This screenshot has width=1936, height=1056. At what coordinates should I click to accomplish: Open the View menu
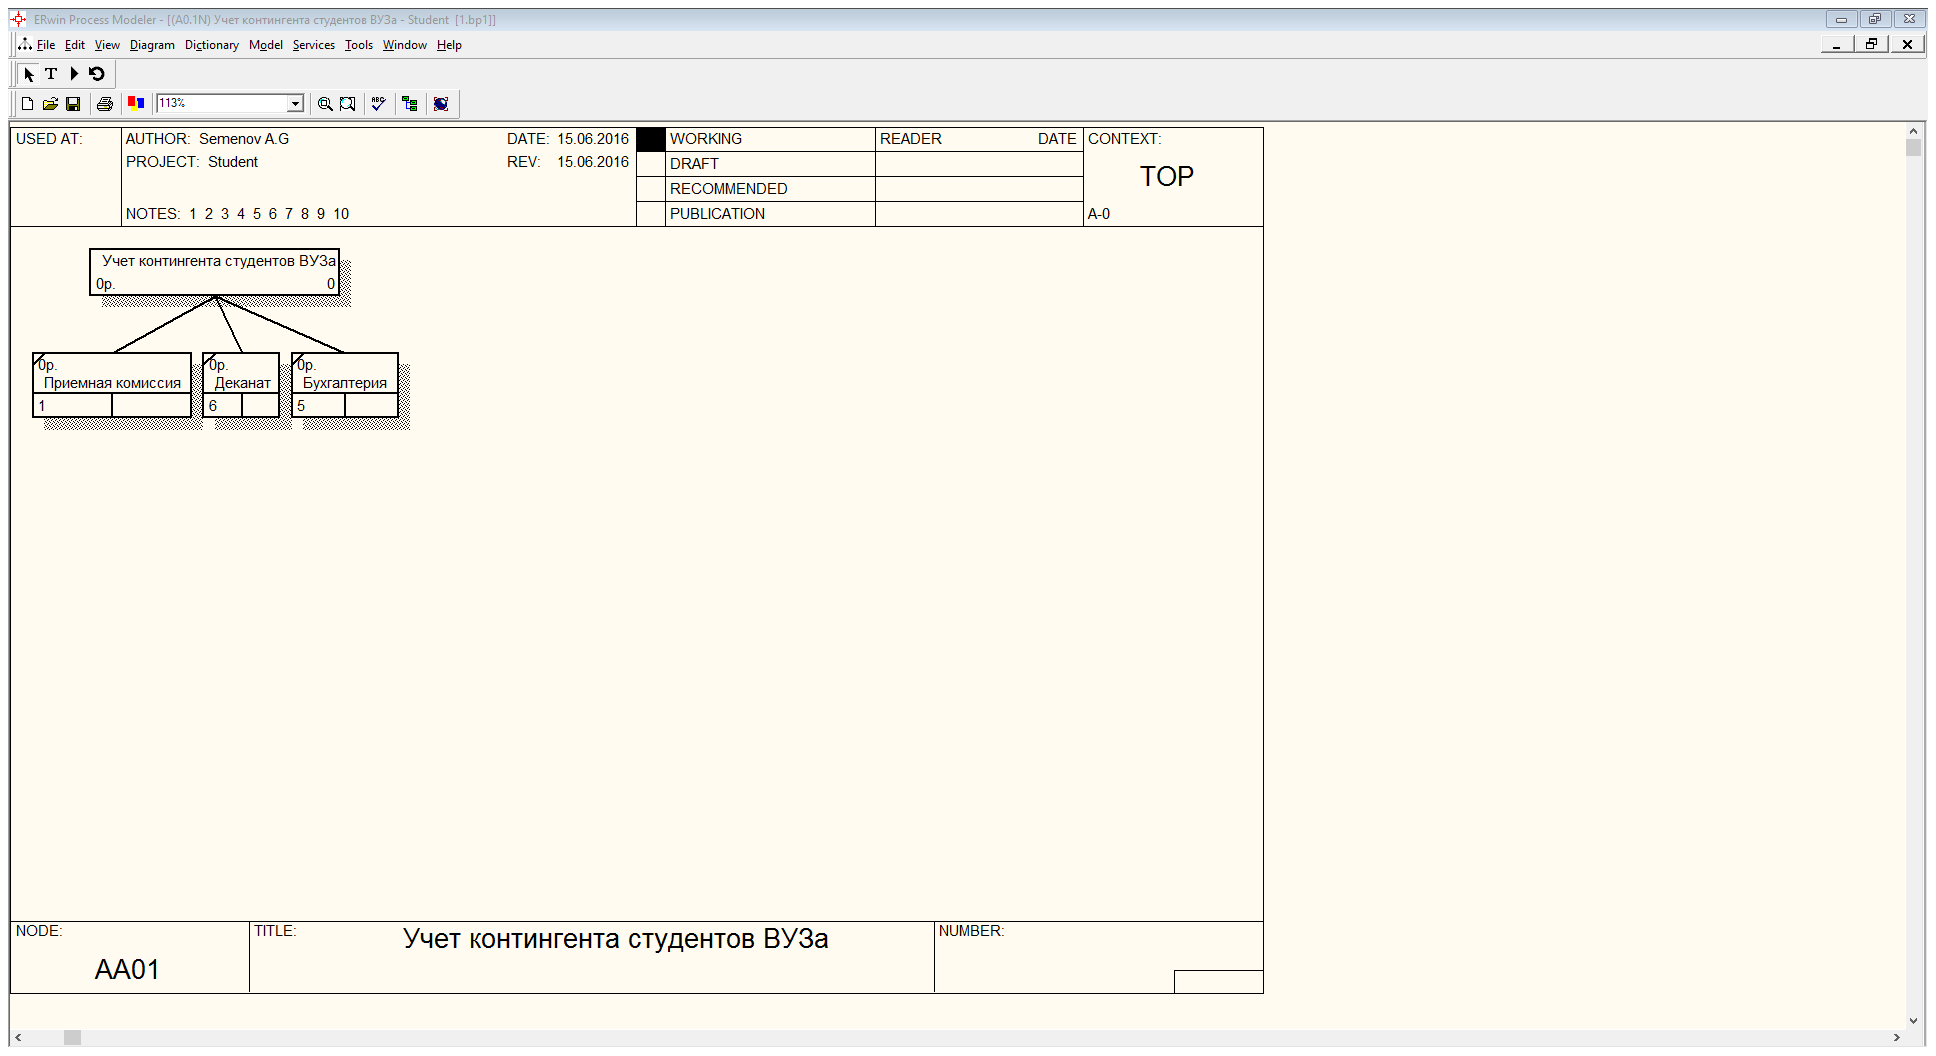[x=107, y=45]
